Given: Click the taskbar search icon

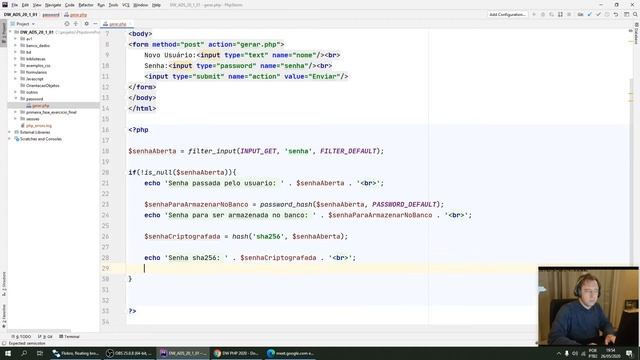Looking at the screenshot, I should (24, 353).
